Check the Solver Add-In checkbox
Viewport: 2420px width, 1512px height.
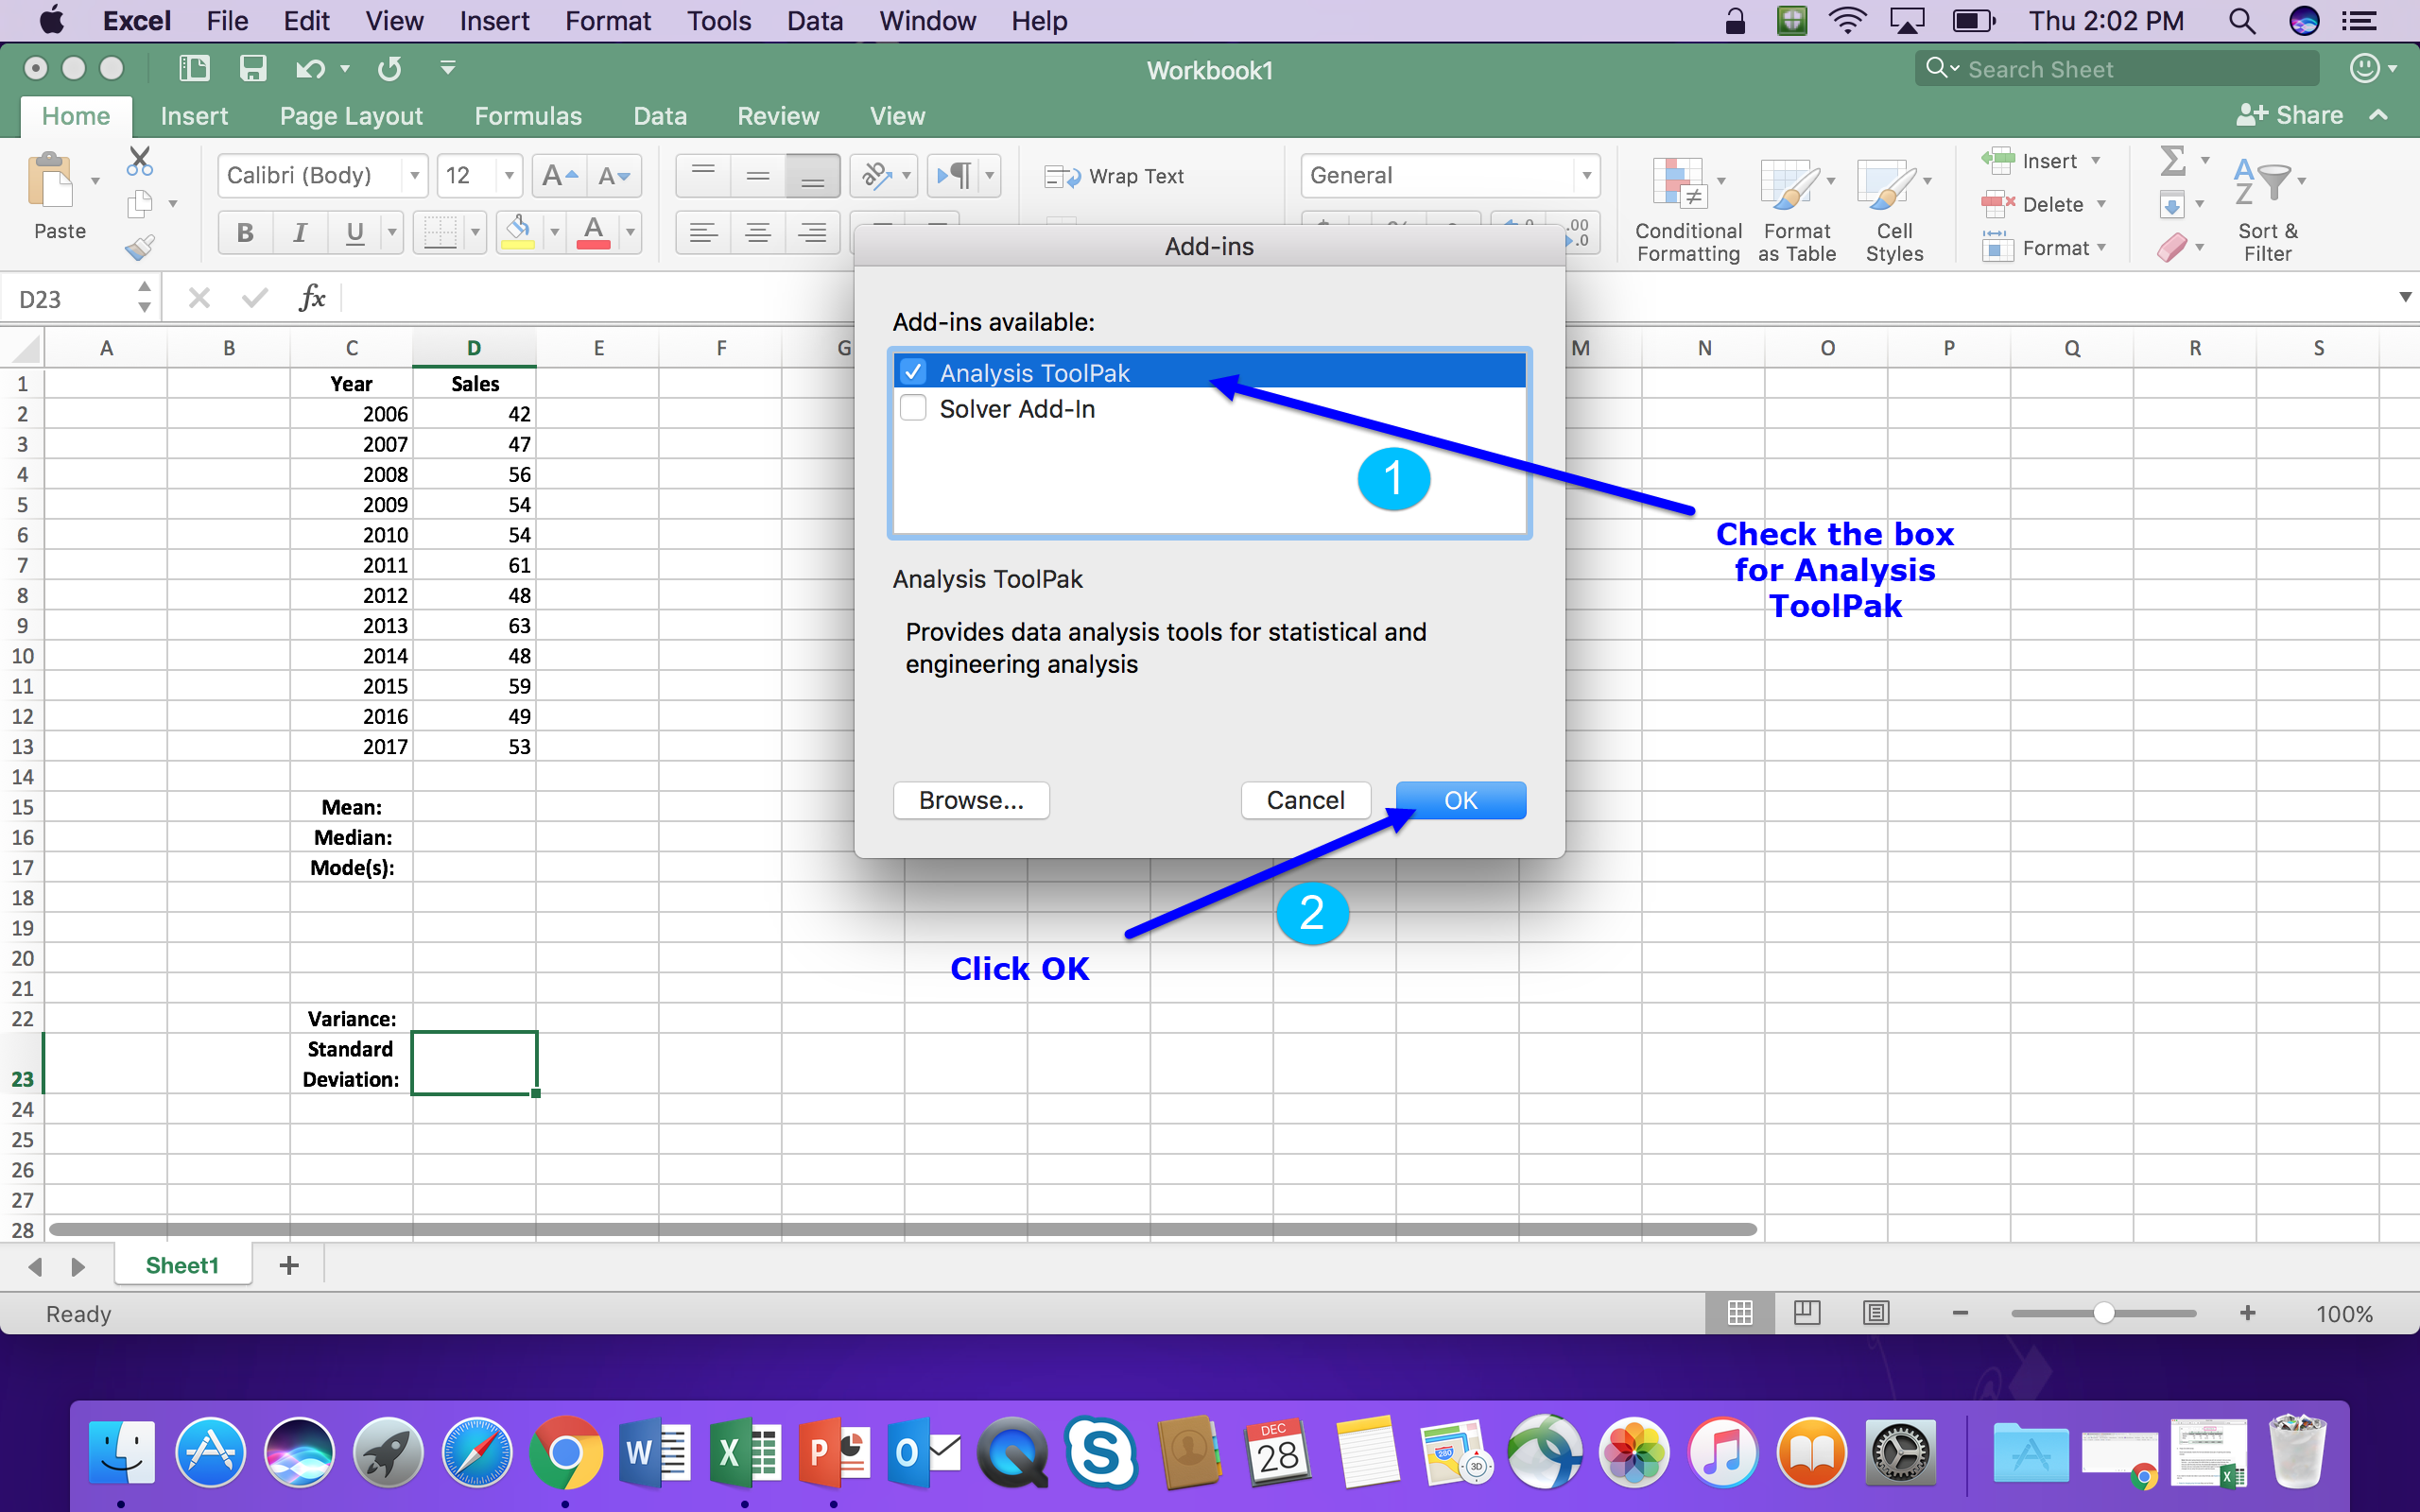pos(913,408)
